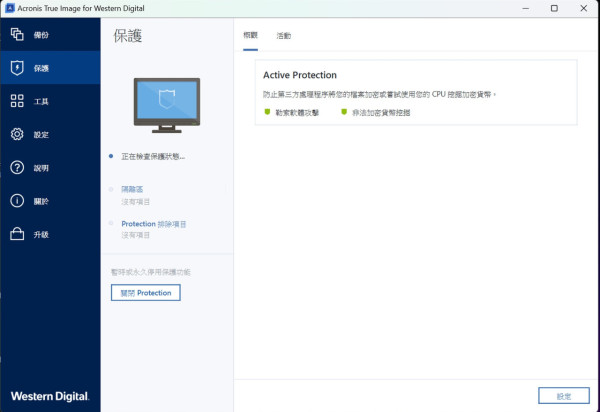The image size is (600, 412).
Task: Click the 勒索軟體攻擊 label
Action: [x=297, y=112]
